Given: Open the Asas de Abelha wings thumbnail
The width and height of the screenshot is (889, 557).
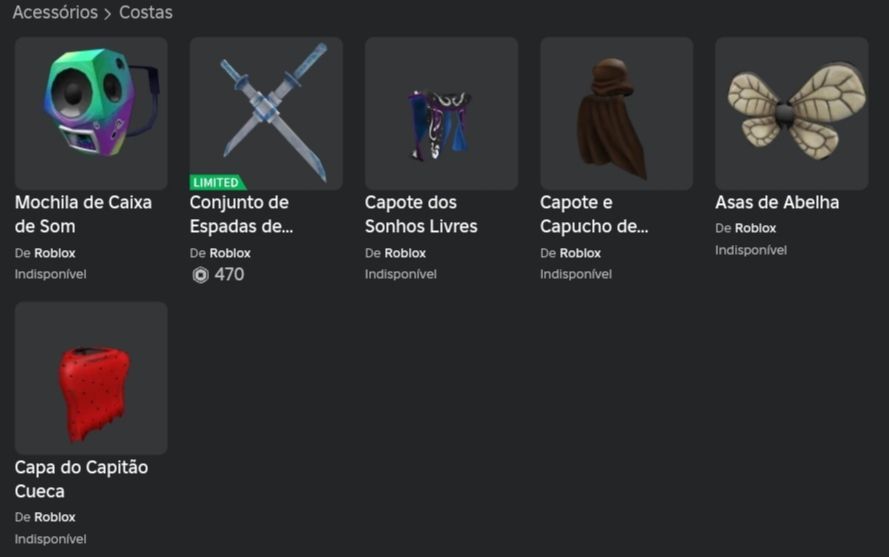Looking at the screenshot, I should click(791, 113).
